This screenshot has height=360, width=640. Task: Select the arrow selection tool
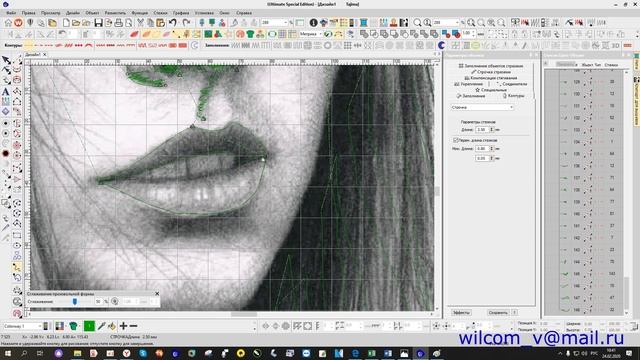point(6,60)
